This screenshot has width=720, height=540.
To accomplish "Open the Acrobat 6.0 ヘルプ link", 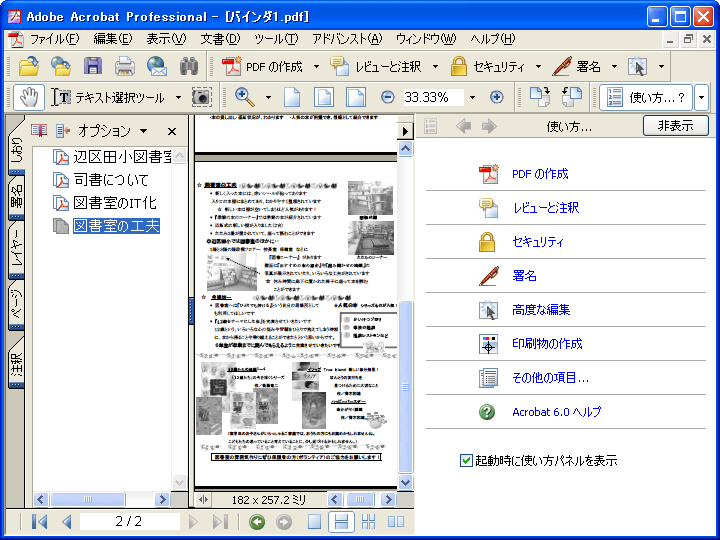I will click(x=557, y=412).
